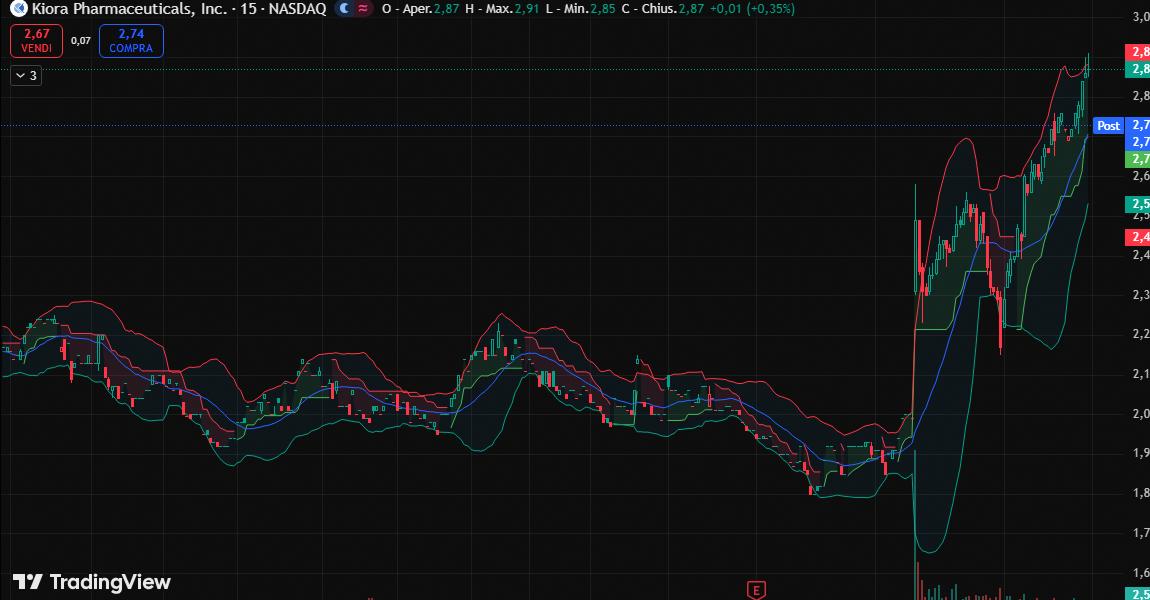Click the red 2,8 label atop price axis
This screenshot has height=600, width=1150.
point(1138,52)
